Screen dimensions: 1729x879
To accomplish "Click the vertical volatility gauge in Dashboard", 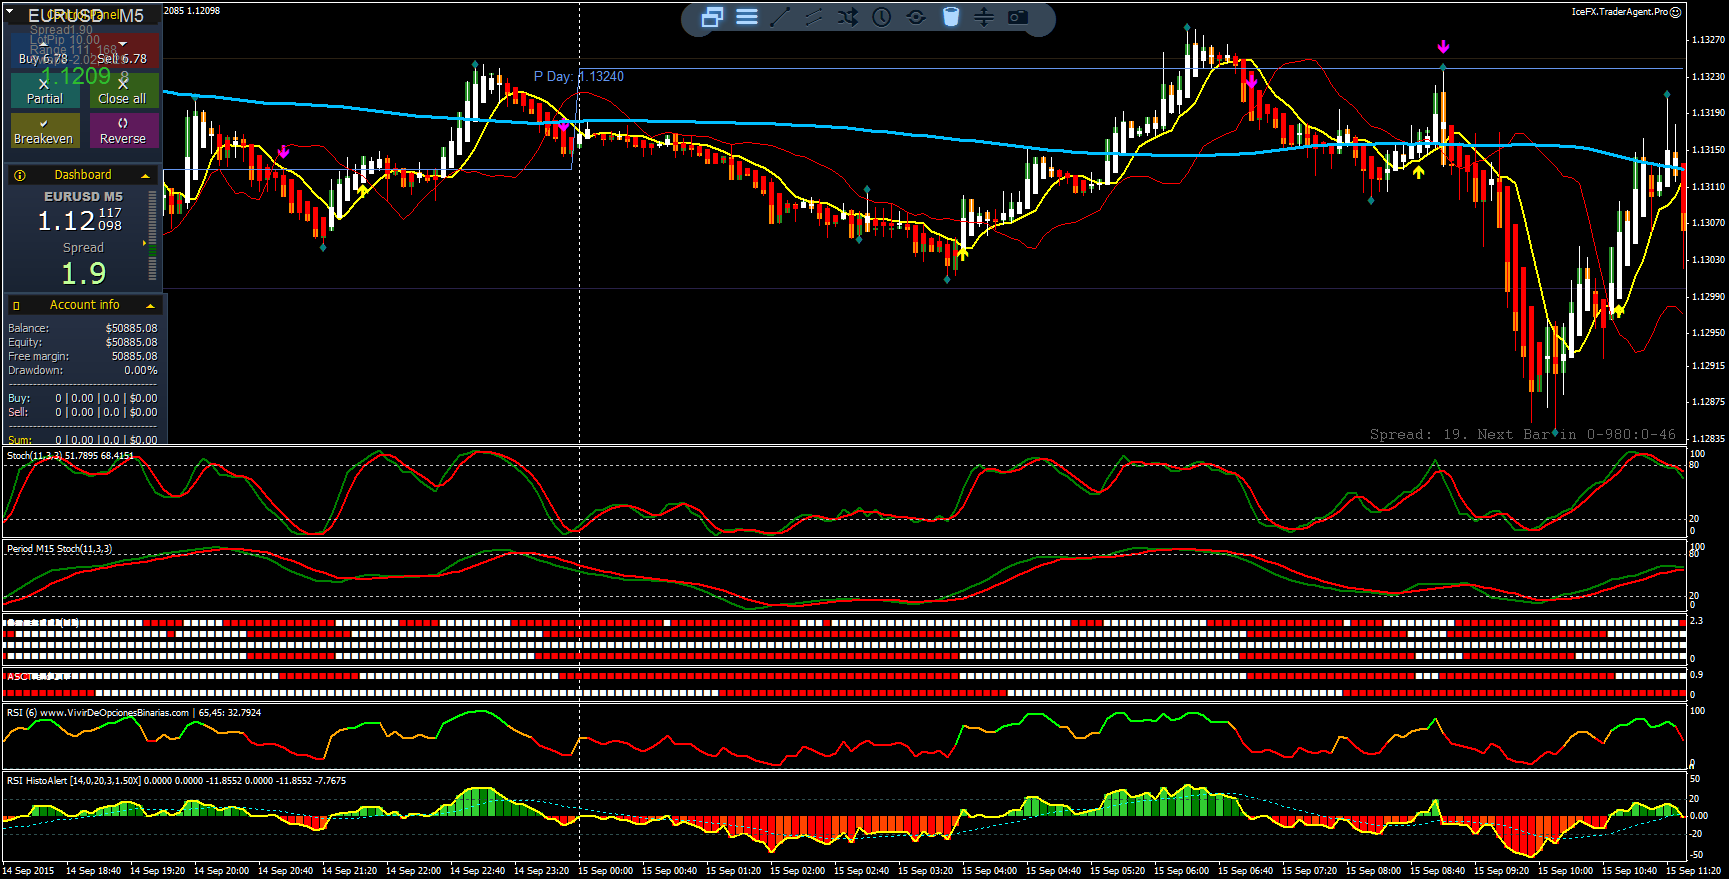I will pos(153,235).
